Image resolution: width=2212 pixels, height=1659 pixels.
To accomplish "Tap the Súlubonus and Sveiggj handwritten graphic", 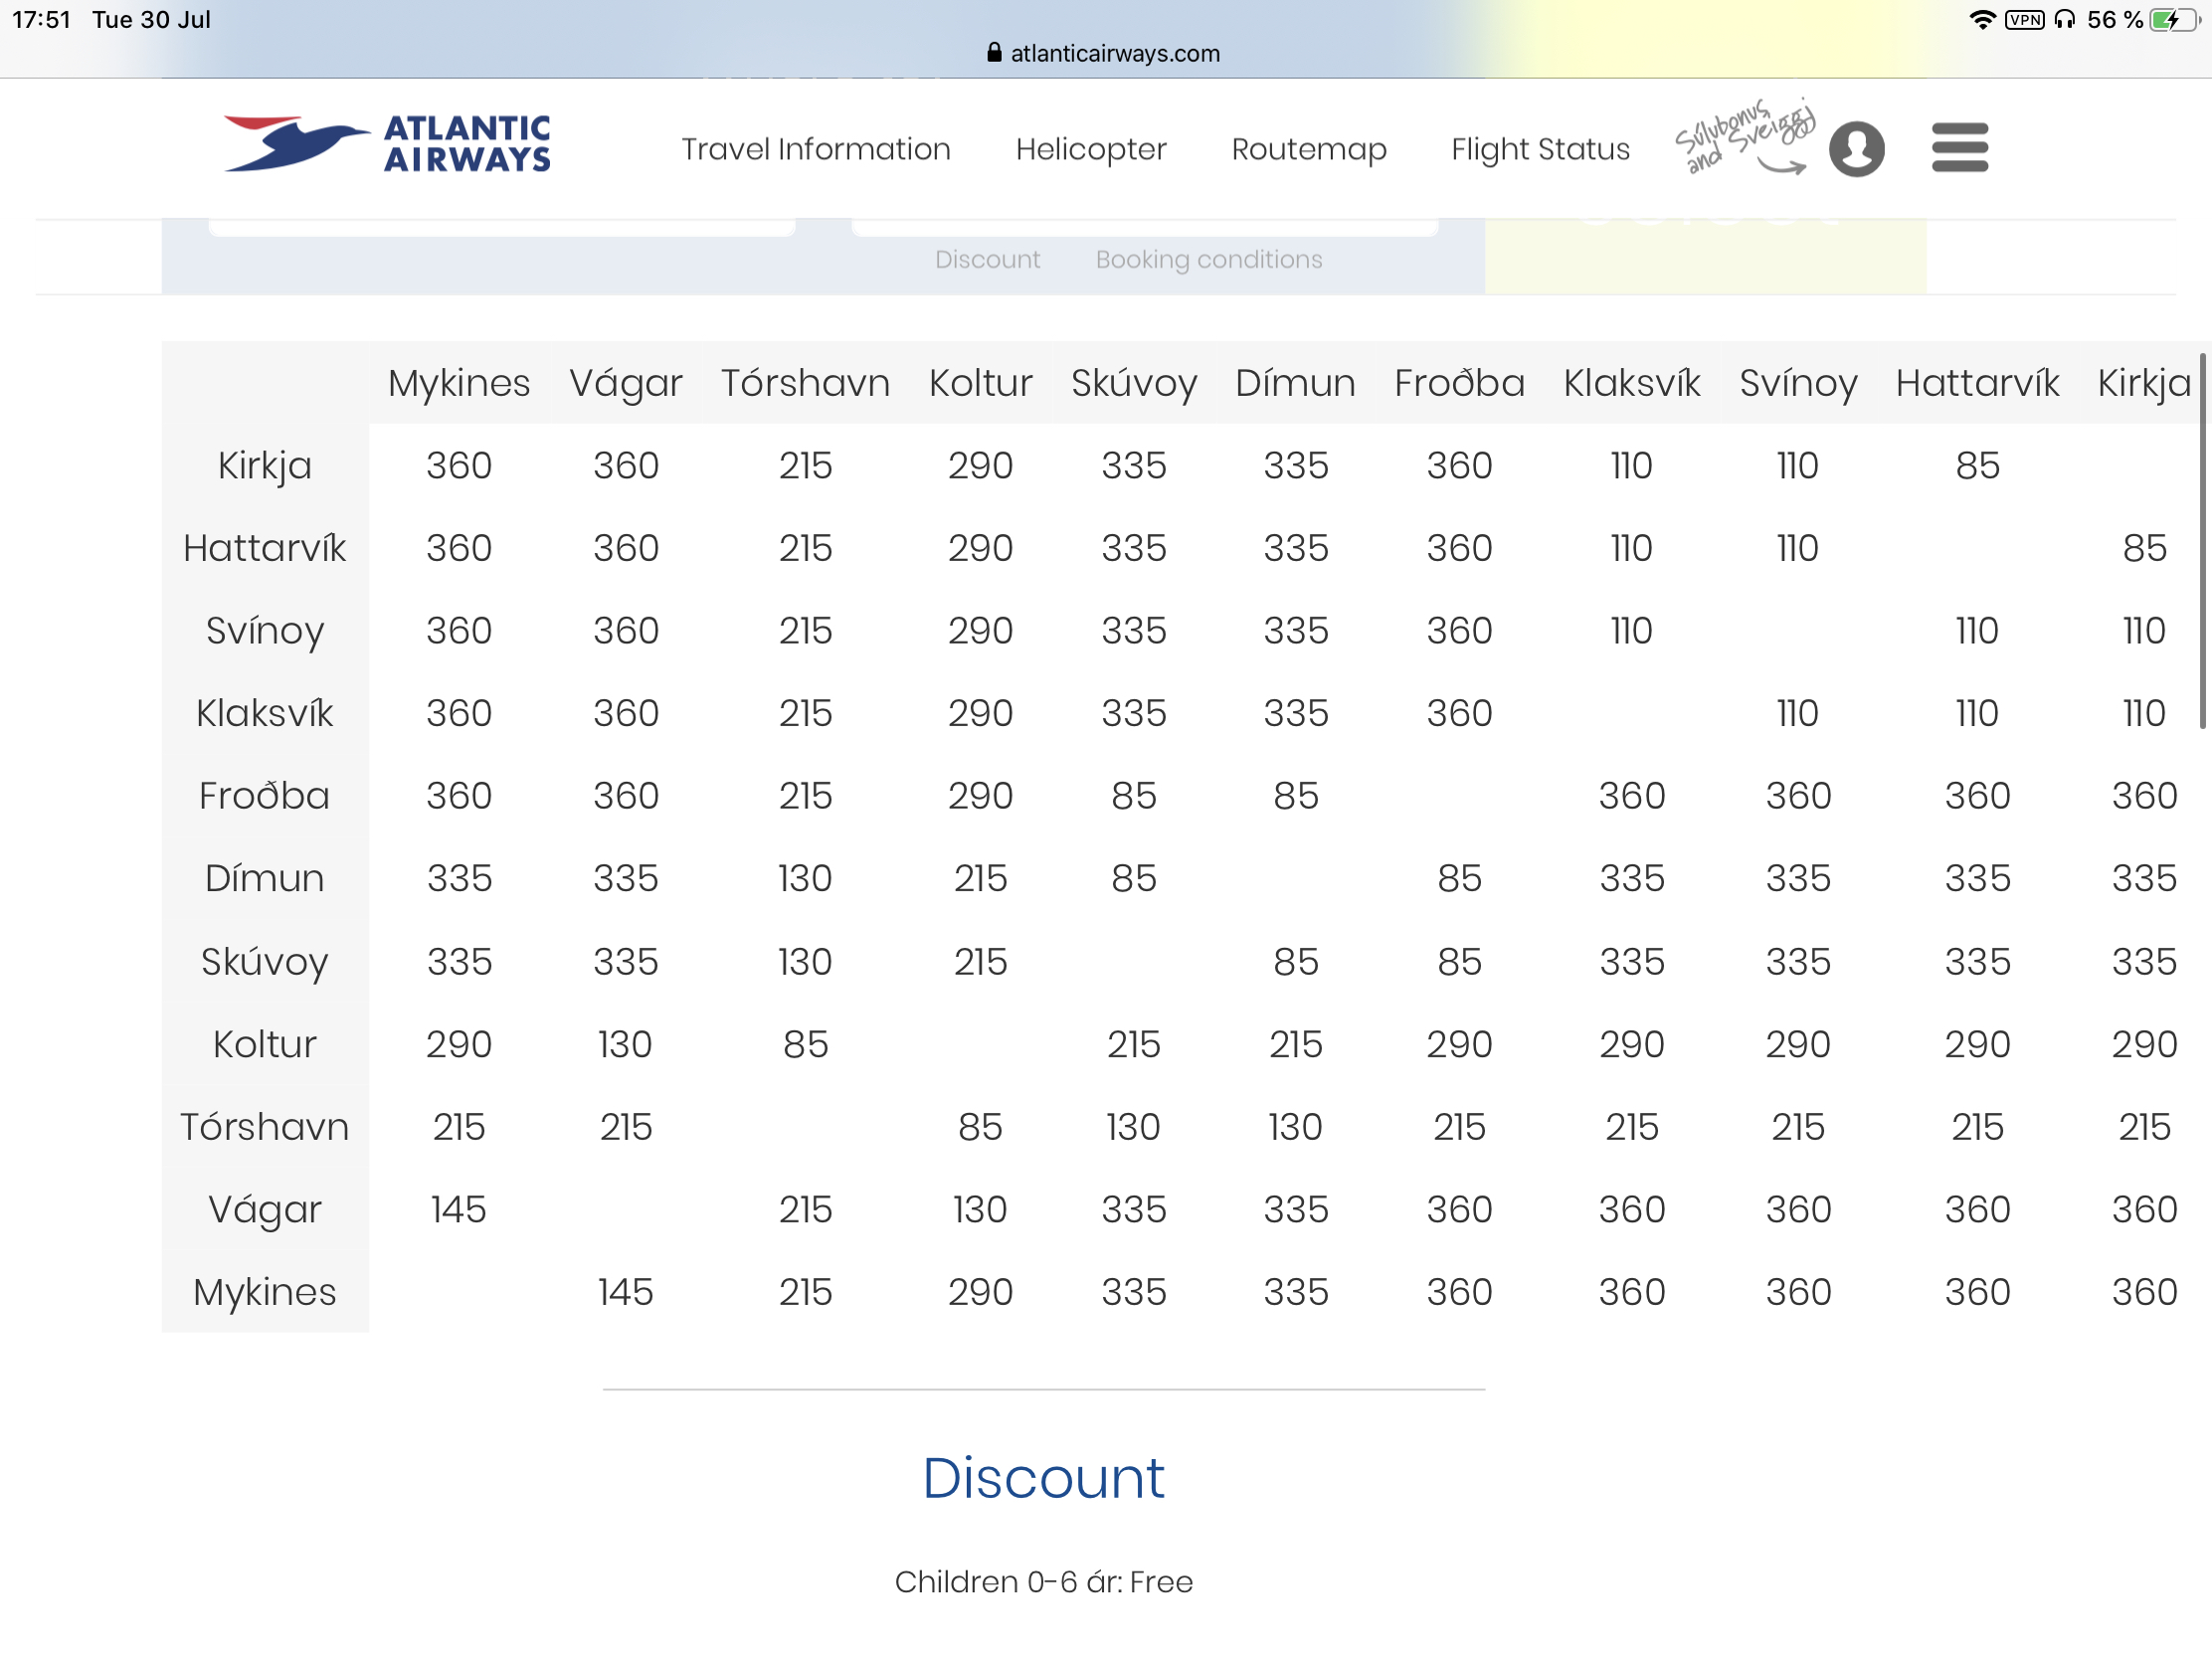I will click(x=1744, y=138).
